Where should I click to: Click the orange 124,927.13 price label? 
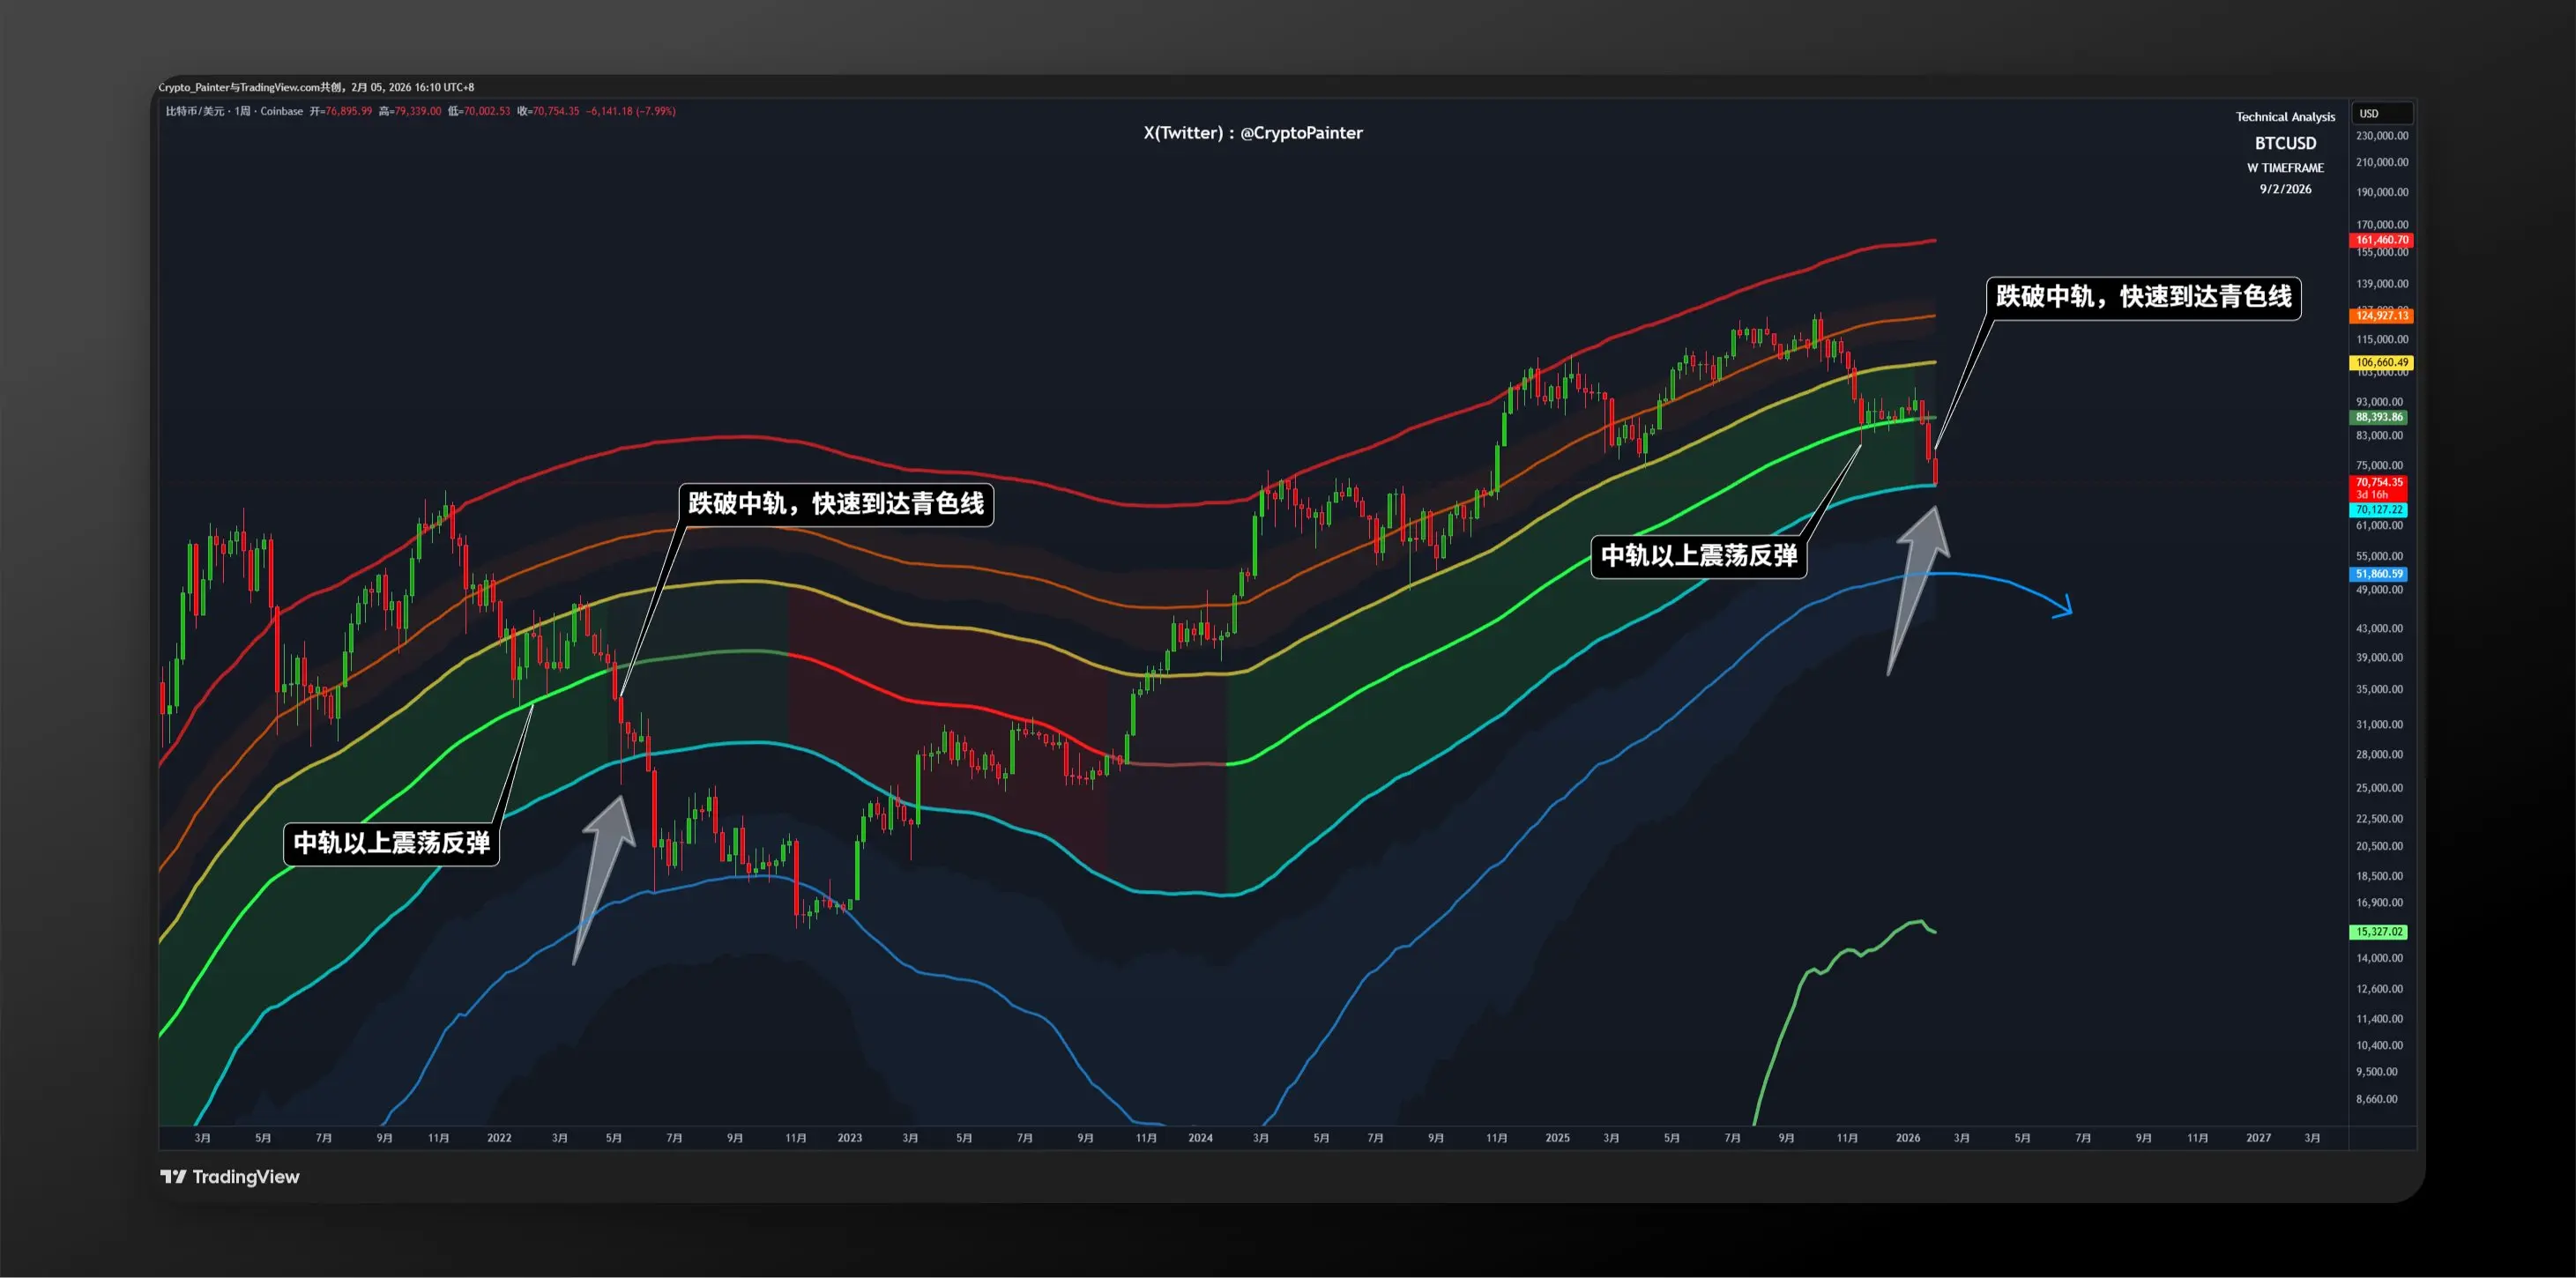(x=2381, y=316)
